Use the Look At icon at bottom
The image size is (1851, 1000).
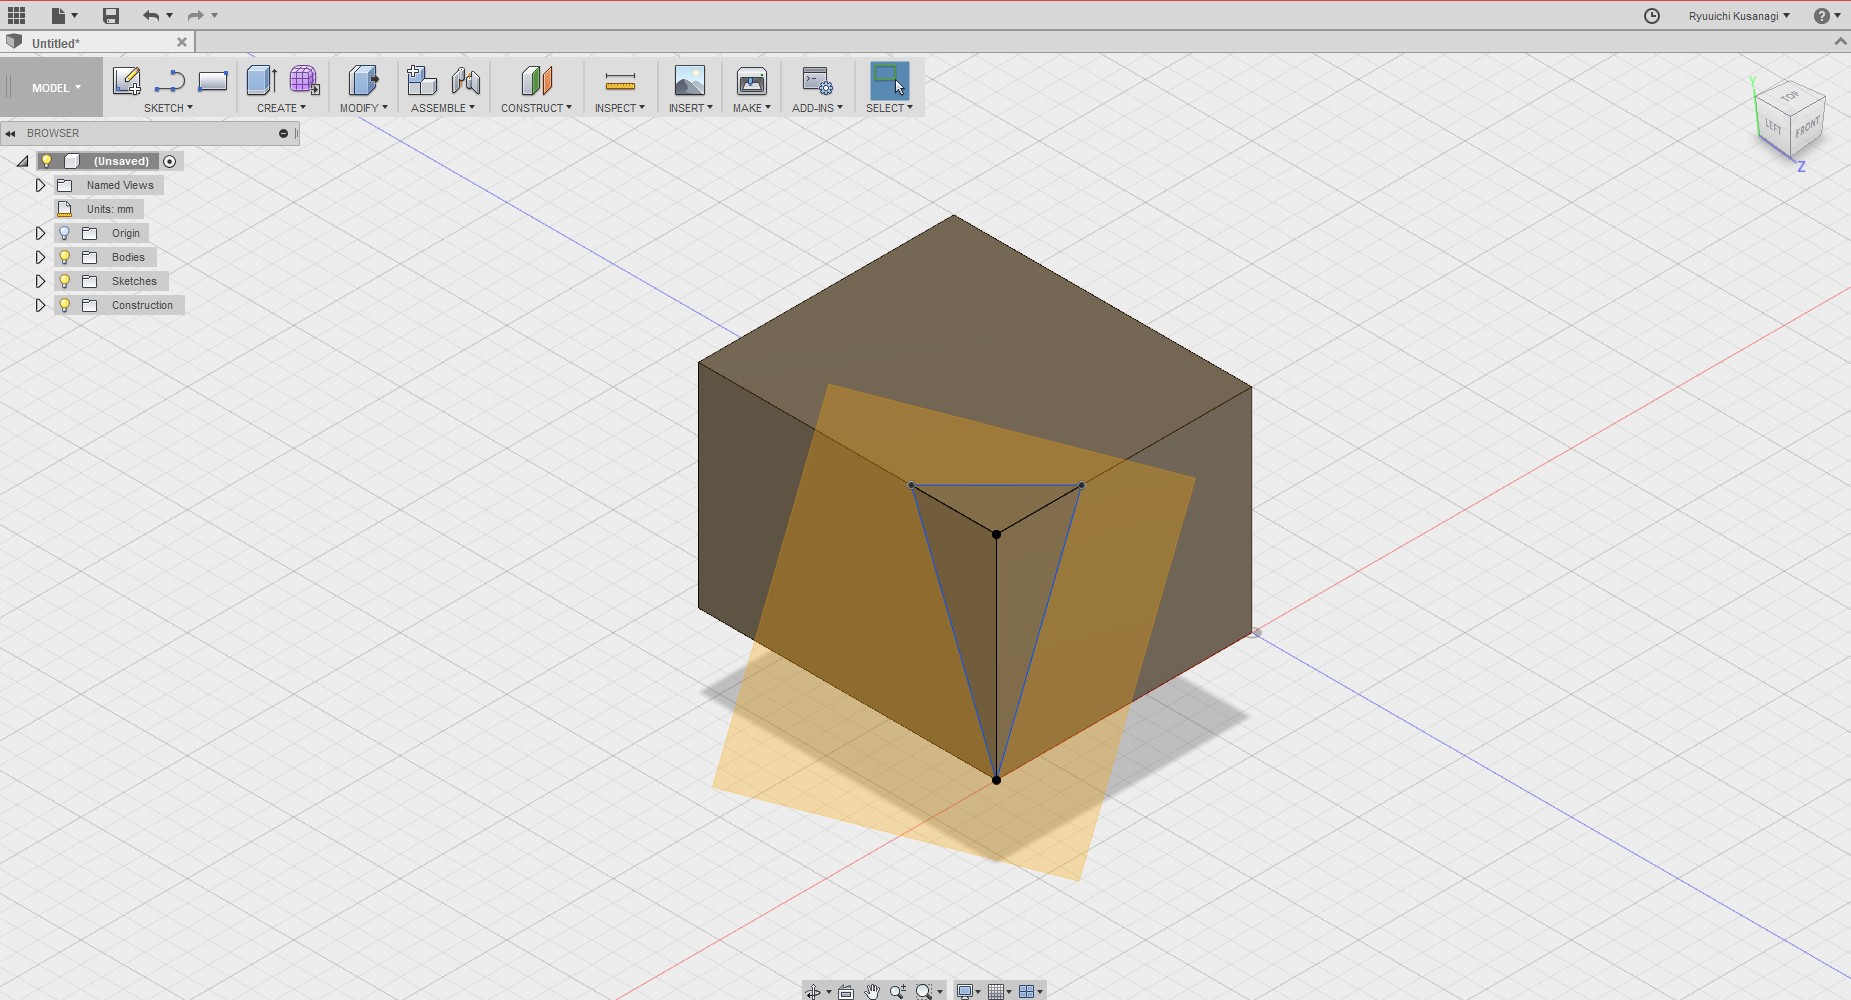[x=845, y=990]
